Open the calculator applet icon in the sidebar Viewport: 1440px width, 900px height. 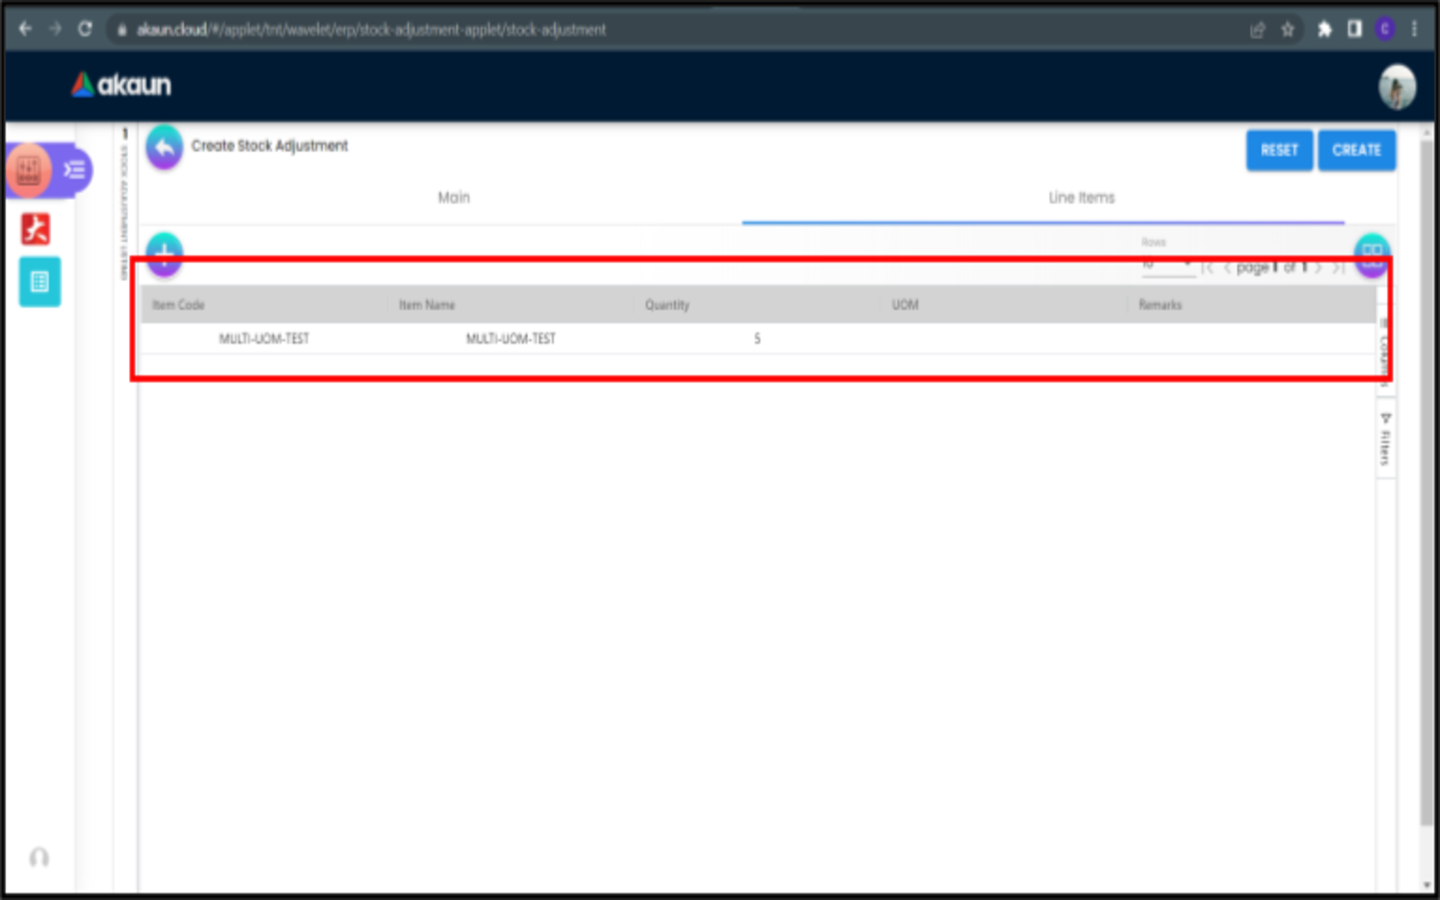[29, 170]
